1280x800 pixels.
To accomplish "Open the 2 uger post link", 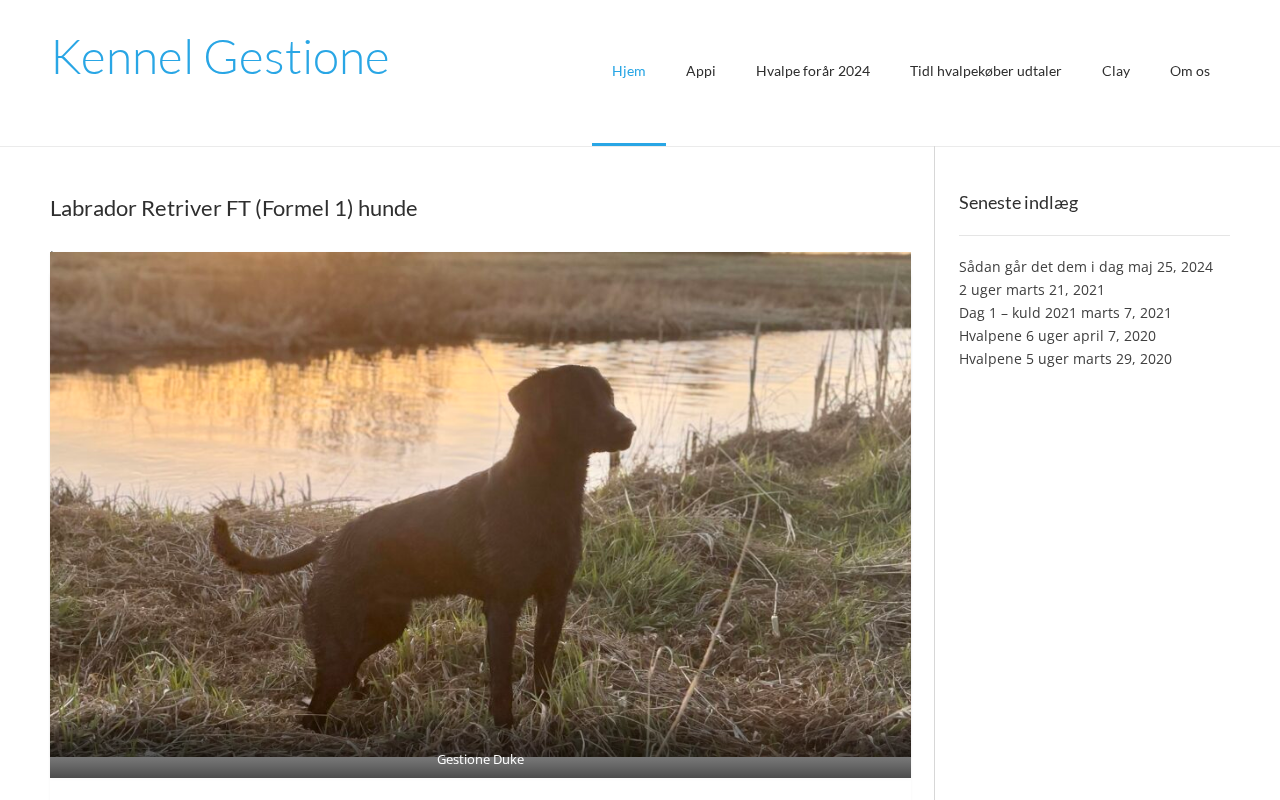I will (x=980, y=290).
